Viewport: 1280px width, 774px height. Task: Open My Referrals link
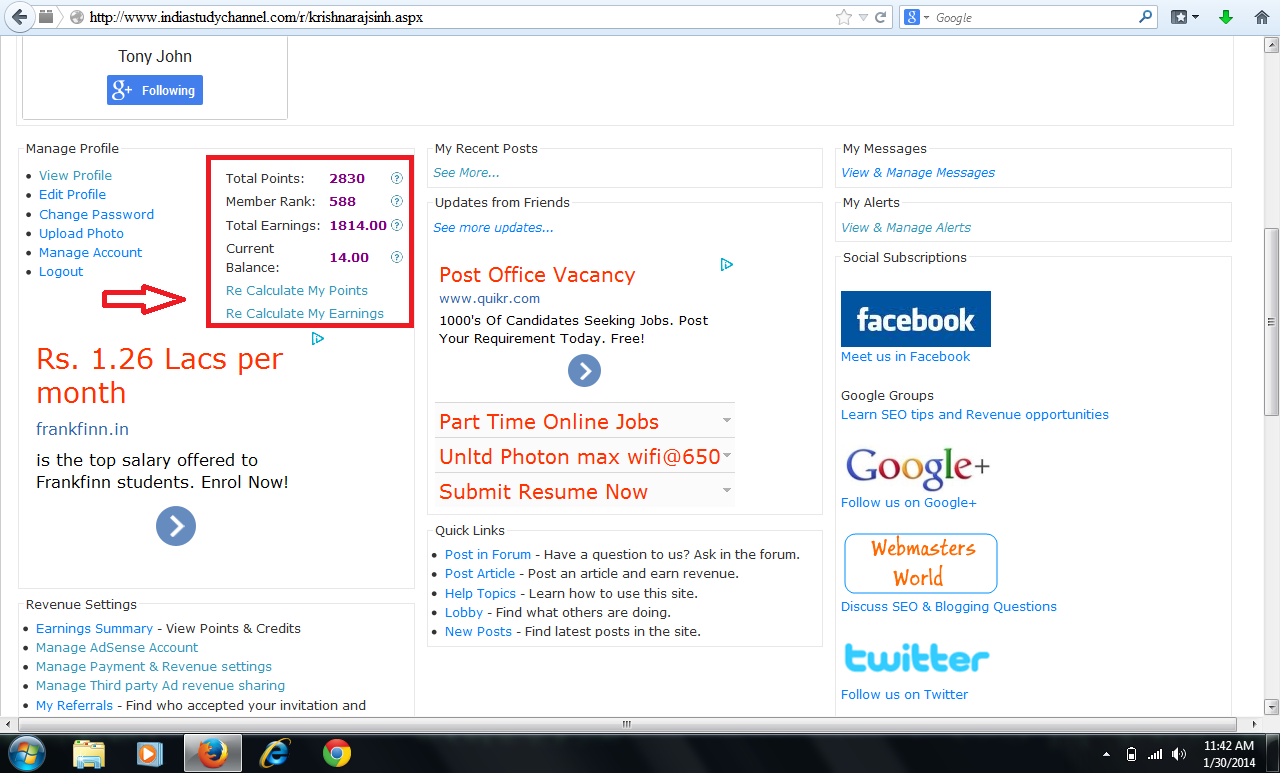tap(74, 705)
